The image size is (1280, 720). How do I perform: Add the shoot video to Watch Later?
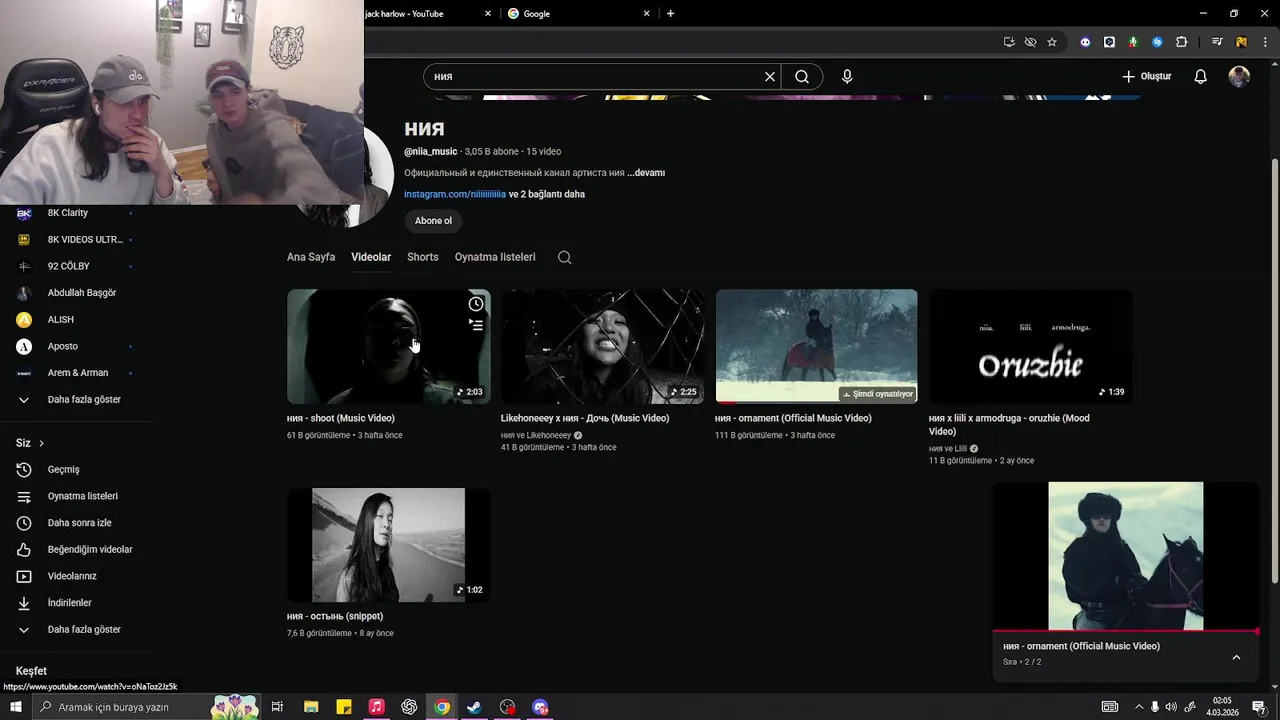pyautogui.click(x=476, y=304)
